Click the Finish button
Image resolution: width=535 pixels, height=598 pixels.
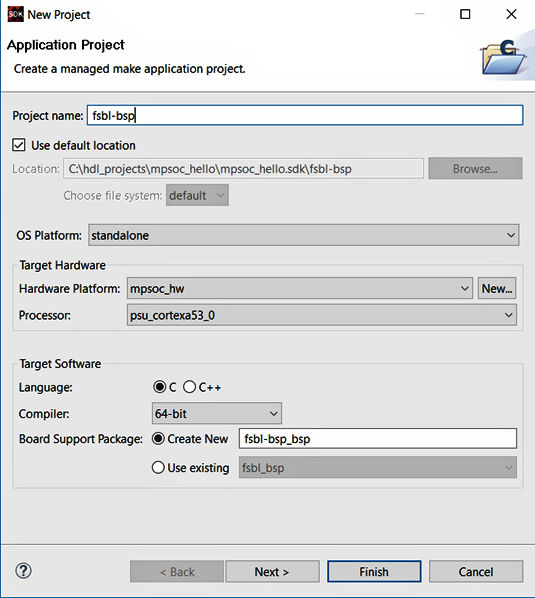point(374,572)
